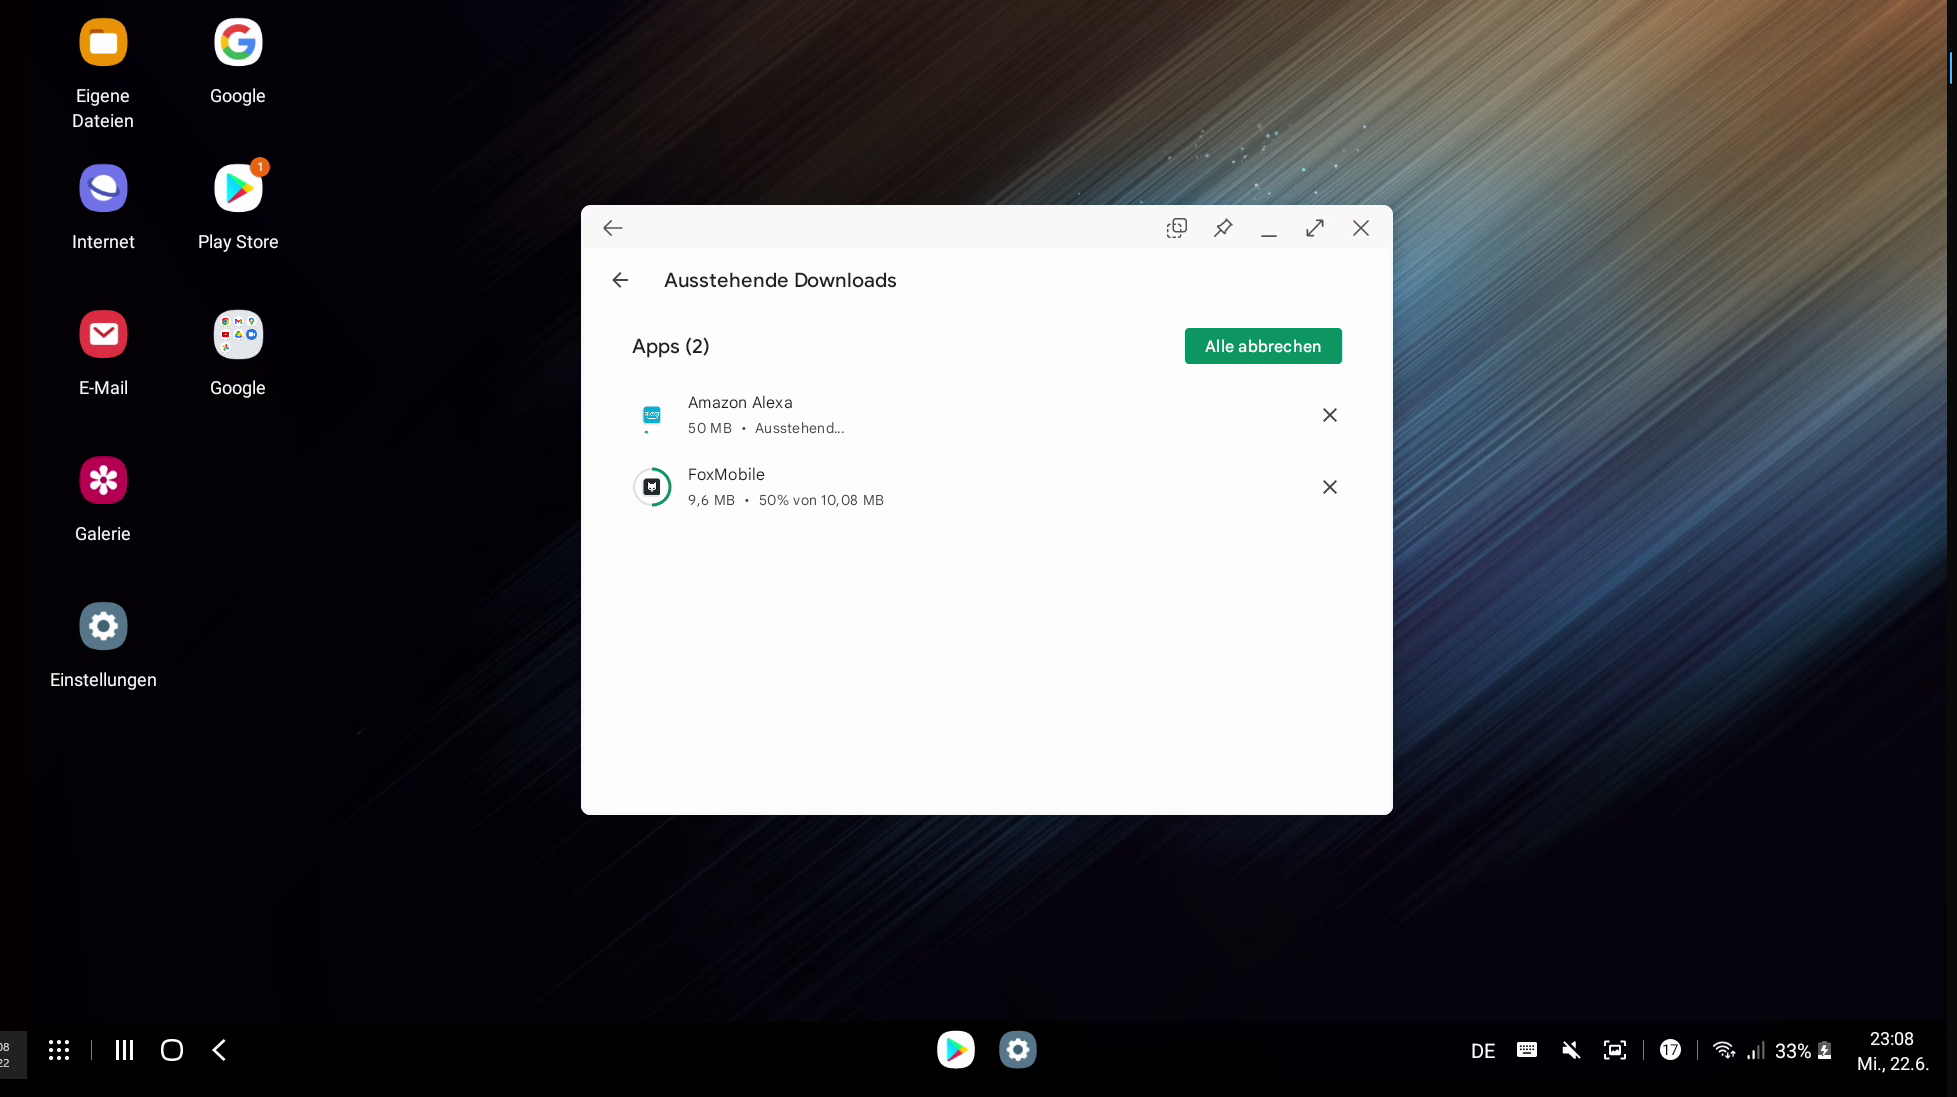Viewport: 1957px width, 1097px height.
Task: Cancel the Amazon Alexa download
Action: [x=1330, y=415]
